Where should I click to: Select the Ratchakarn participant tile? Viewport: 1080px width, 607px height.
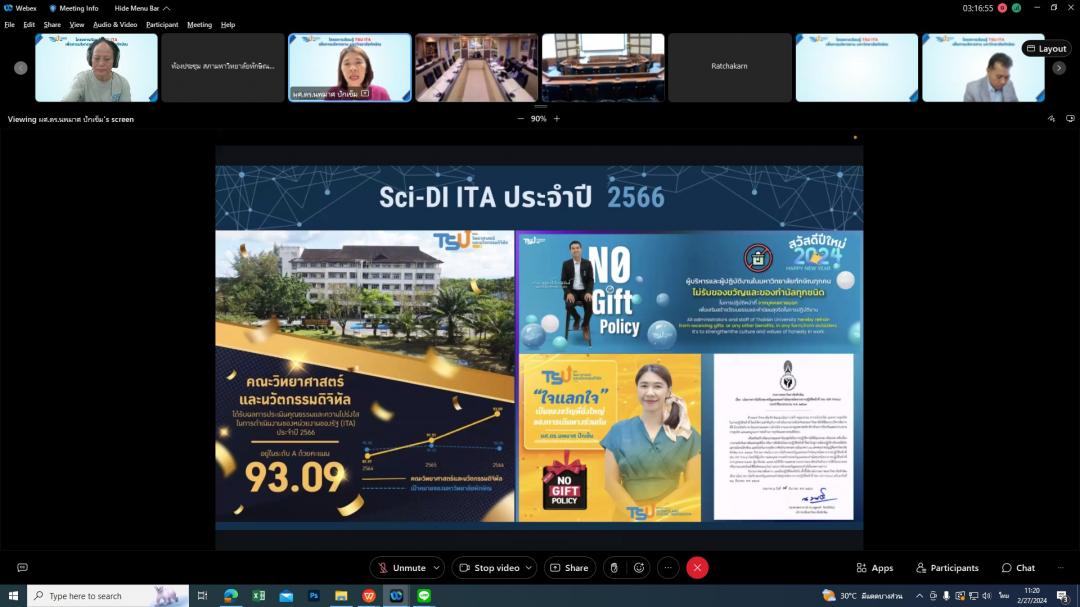(x=729, y=67)
